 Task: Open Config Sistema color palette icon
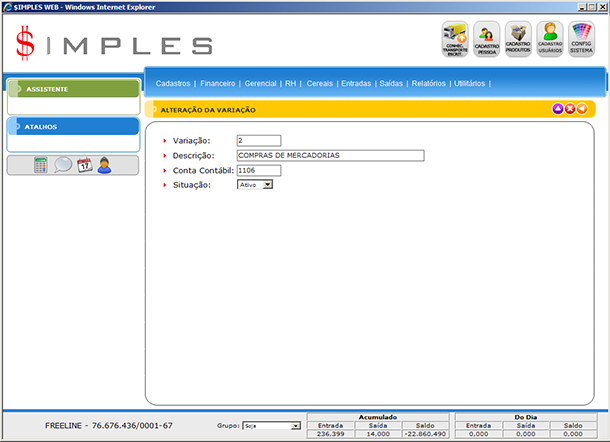[581, 38]
